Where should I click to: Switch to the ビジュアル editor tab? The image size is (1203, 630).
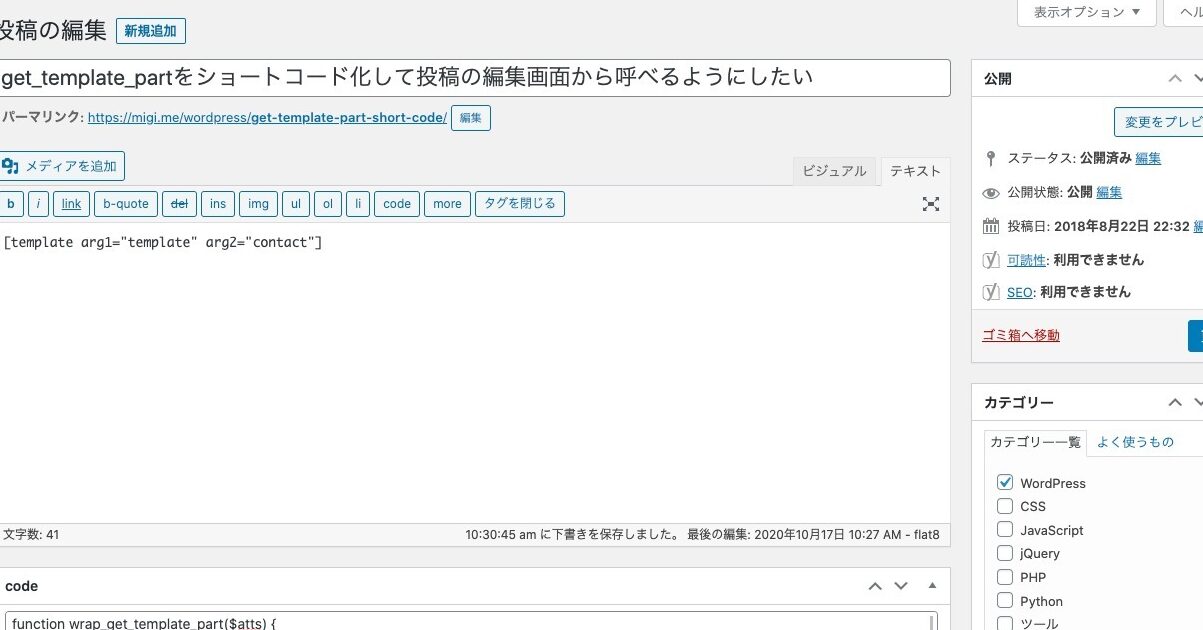pos(834,170)
